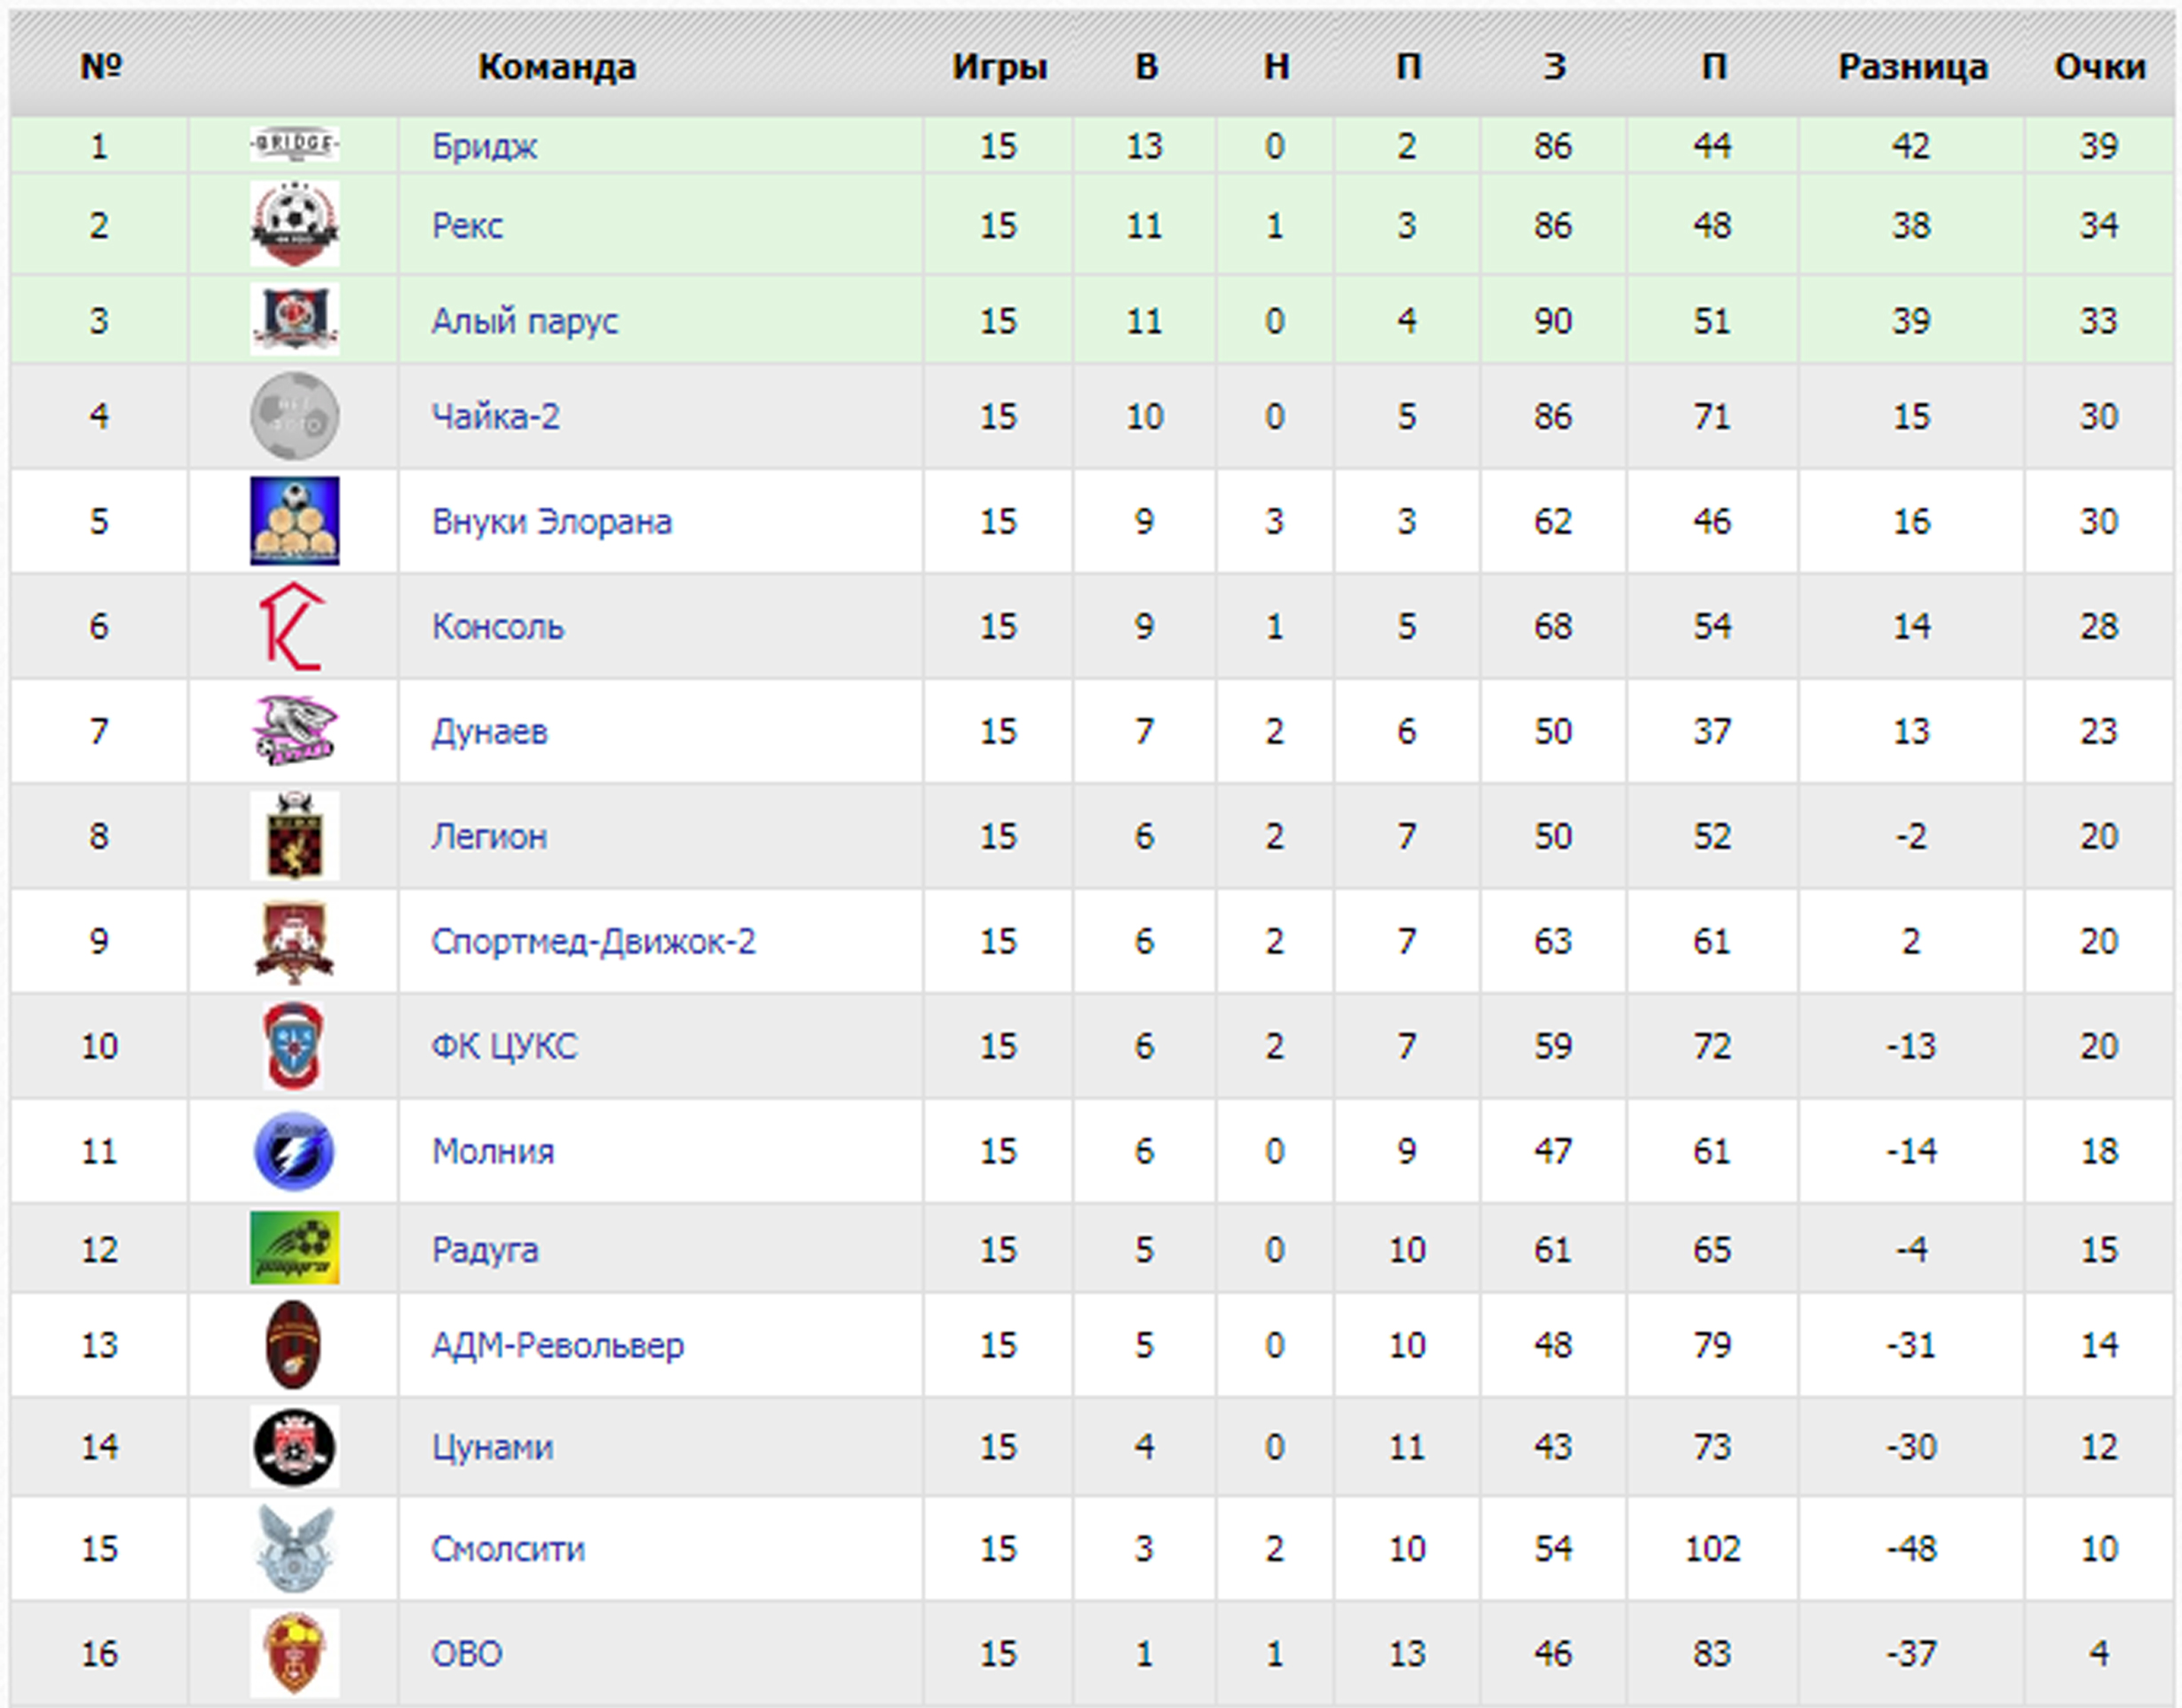This screenshot has height=1708, width=2182.
Task: Open the Алый парус team crest
Action: click(294, 320)
